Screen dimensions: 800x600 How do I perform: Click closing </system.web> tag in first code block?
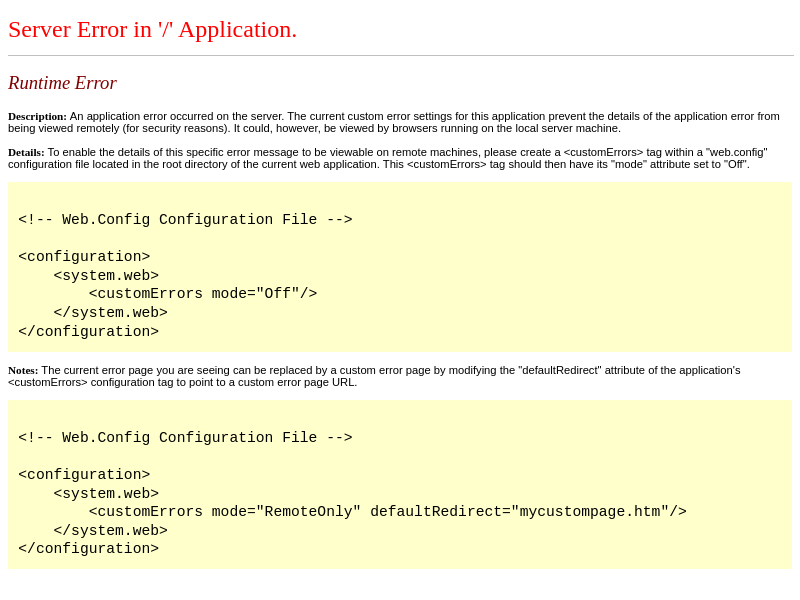pos(110,313)
